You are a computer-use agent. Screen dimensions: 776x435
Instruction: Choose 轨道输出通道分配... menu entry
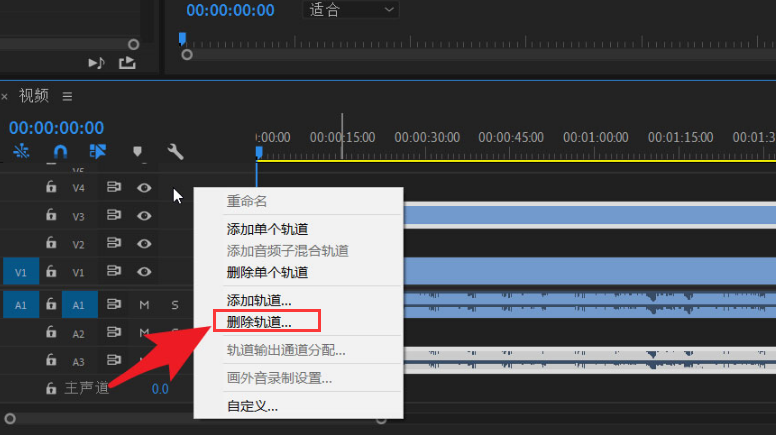click(286, 350)
